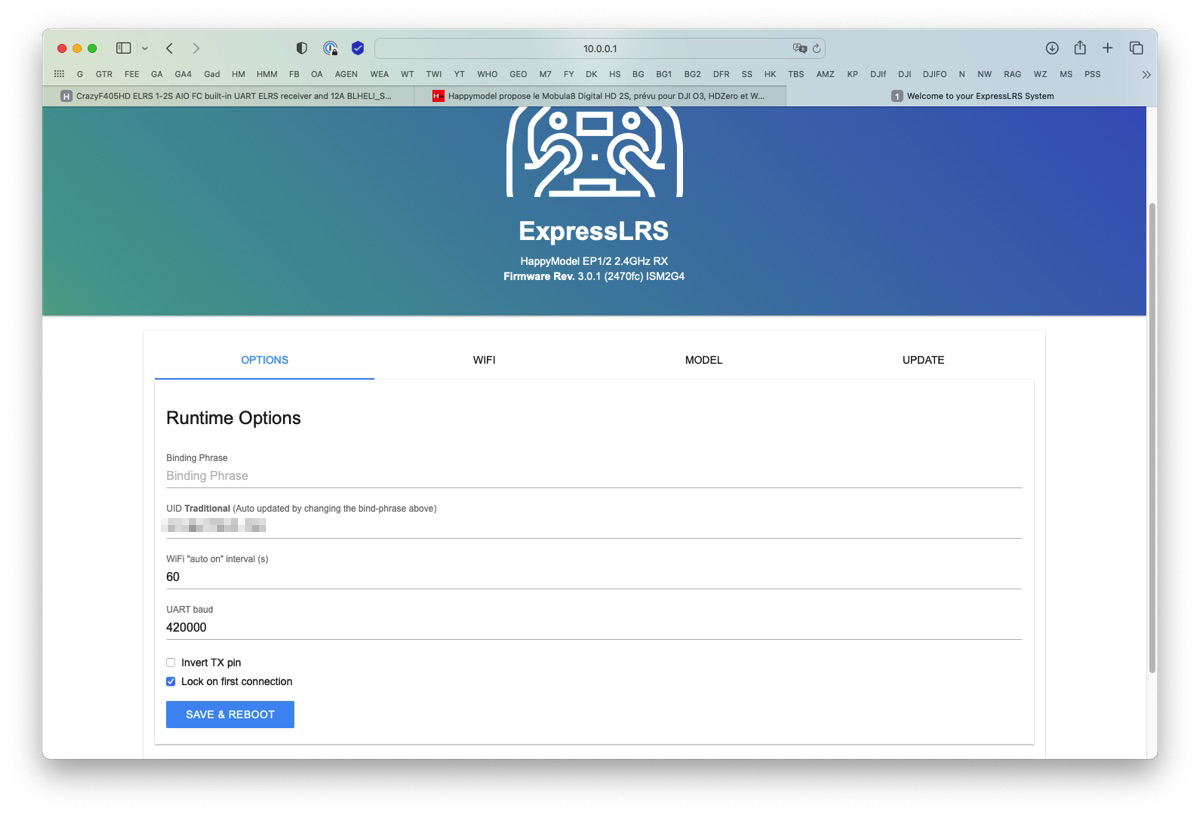Viewport: 1200px width, 815px height.
Task: Switch to the CrazyF405HD ELRS tab
Action: pos(228,96)
